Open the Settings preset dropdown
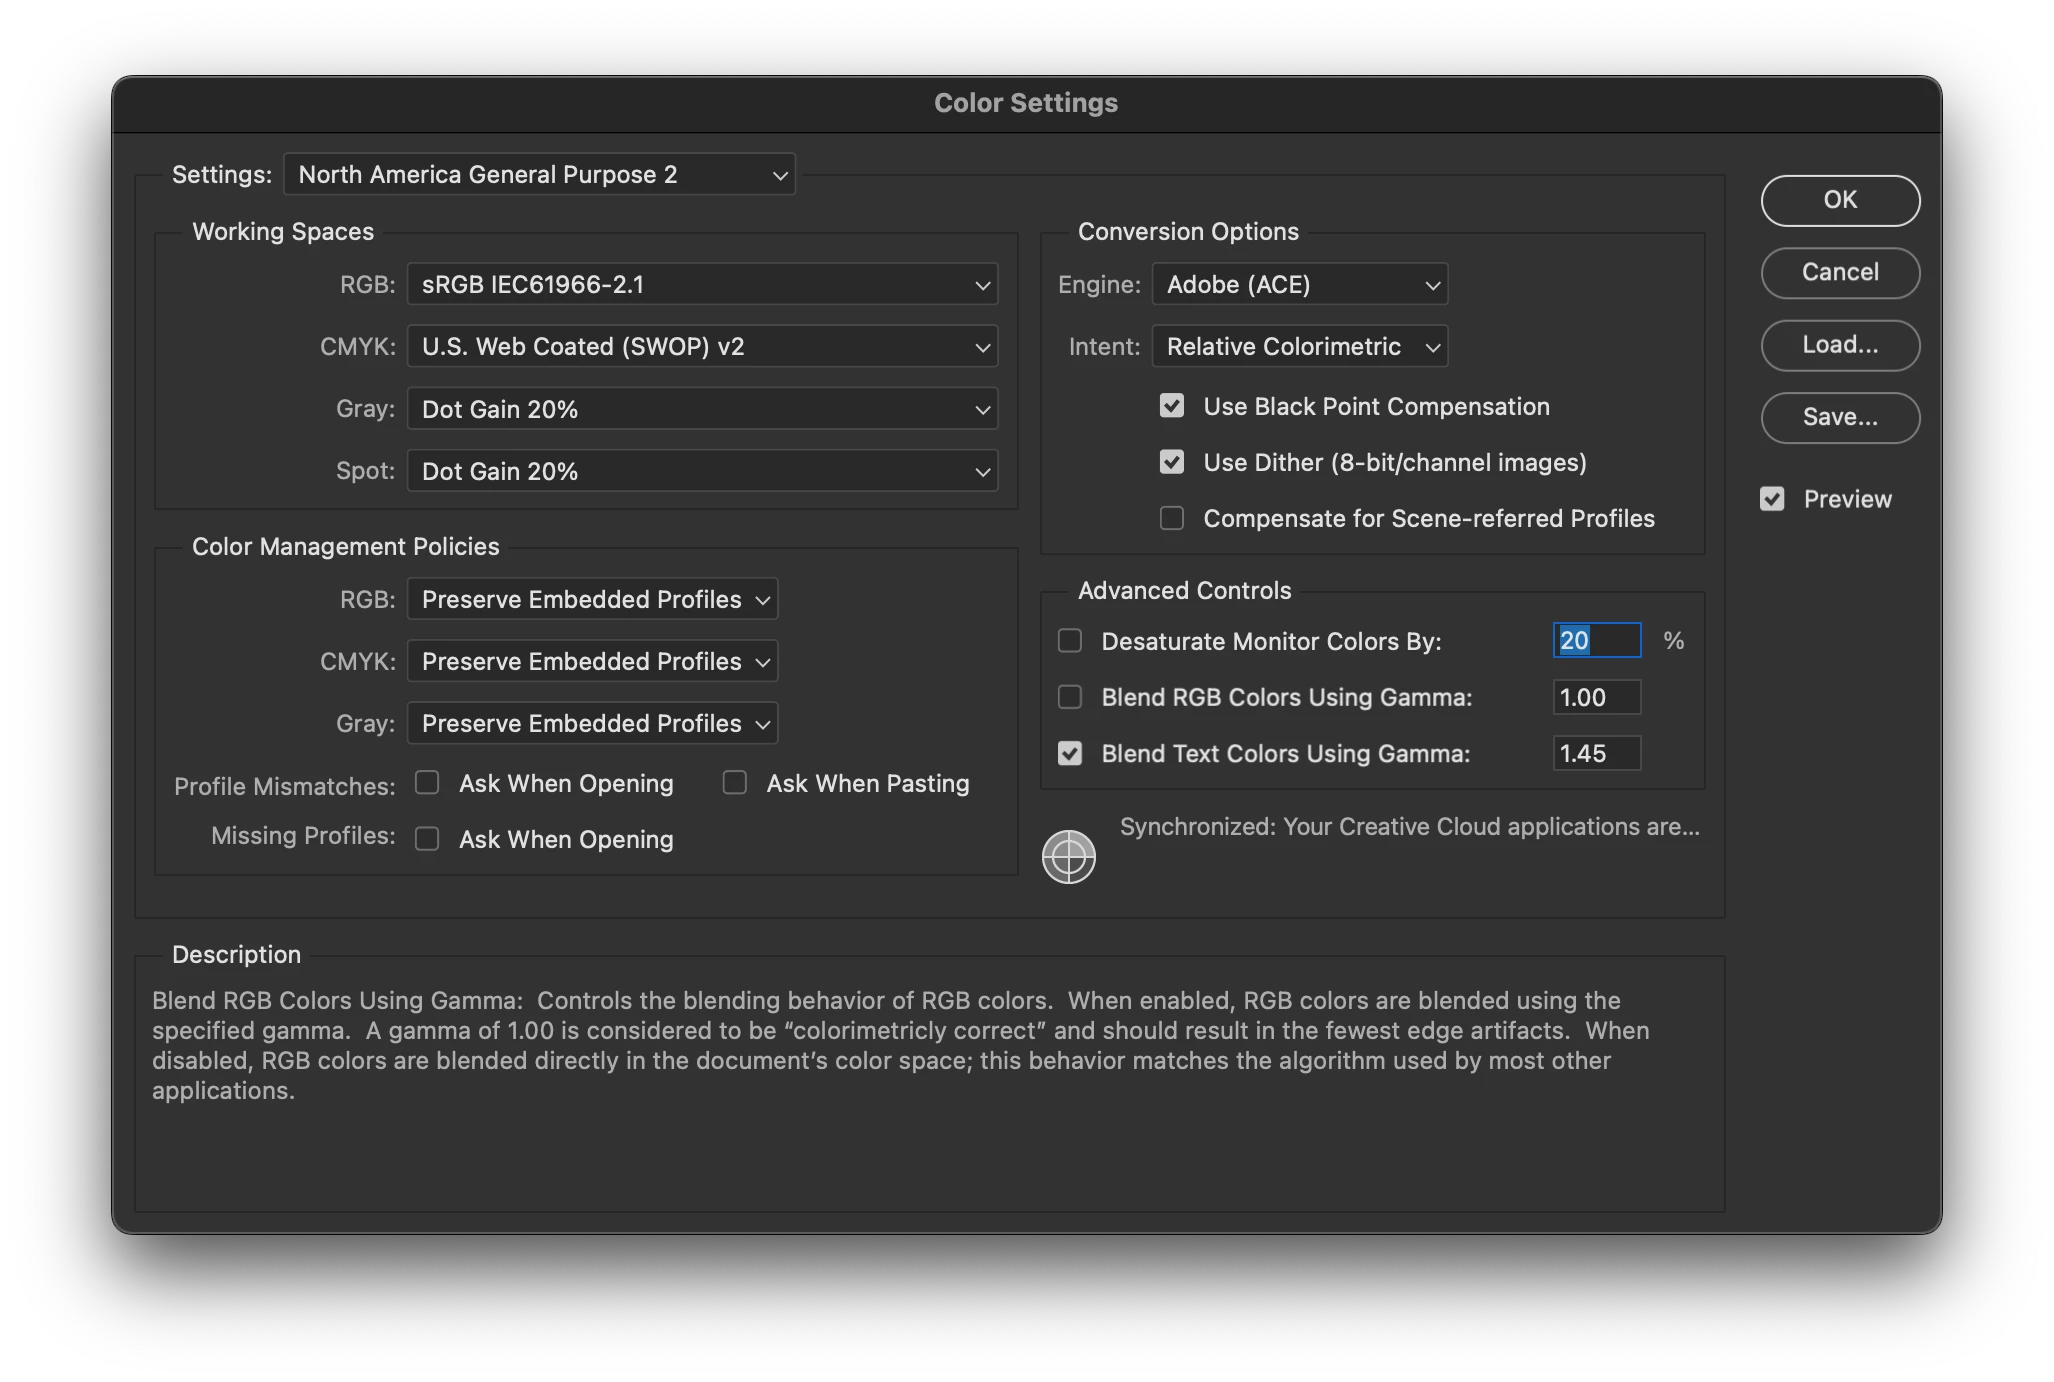 [x=540, y=175]
